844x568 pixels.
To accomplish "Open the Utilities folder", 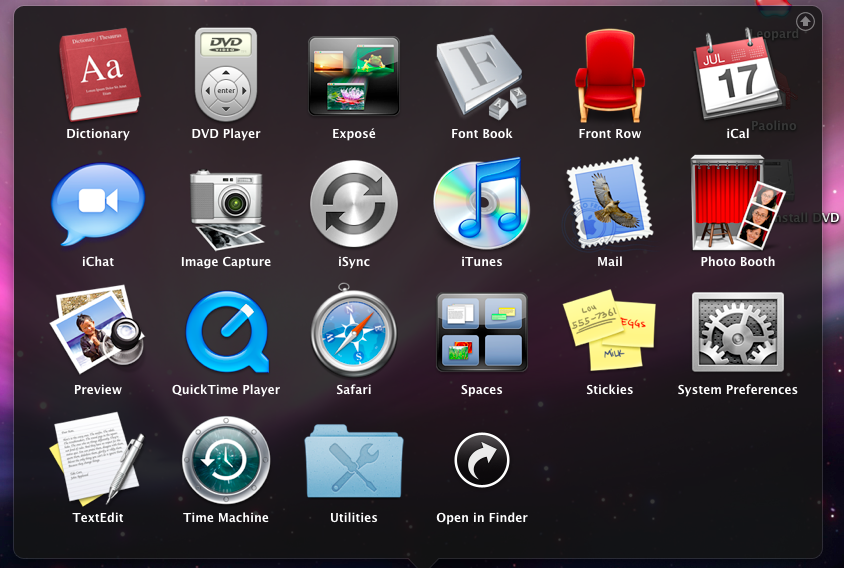I will 354,461.
